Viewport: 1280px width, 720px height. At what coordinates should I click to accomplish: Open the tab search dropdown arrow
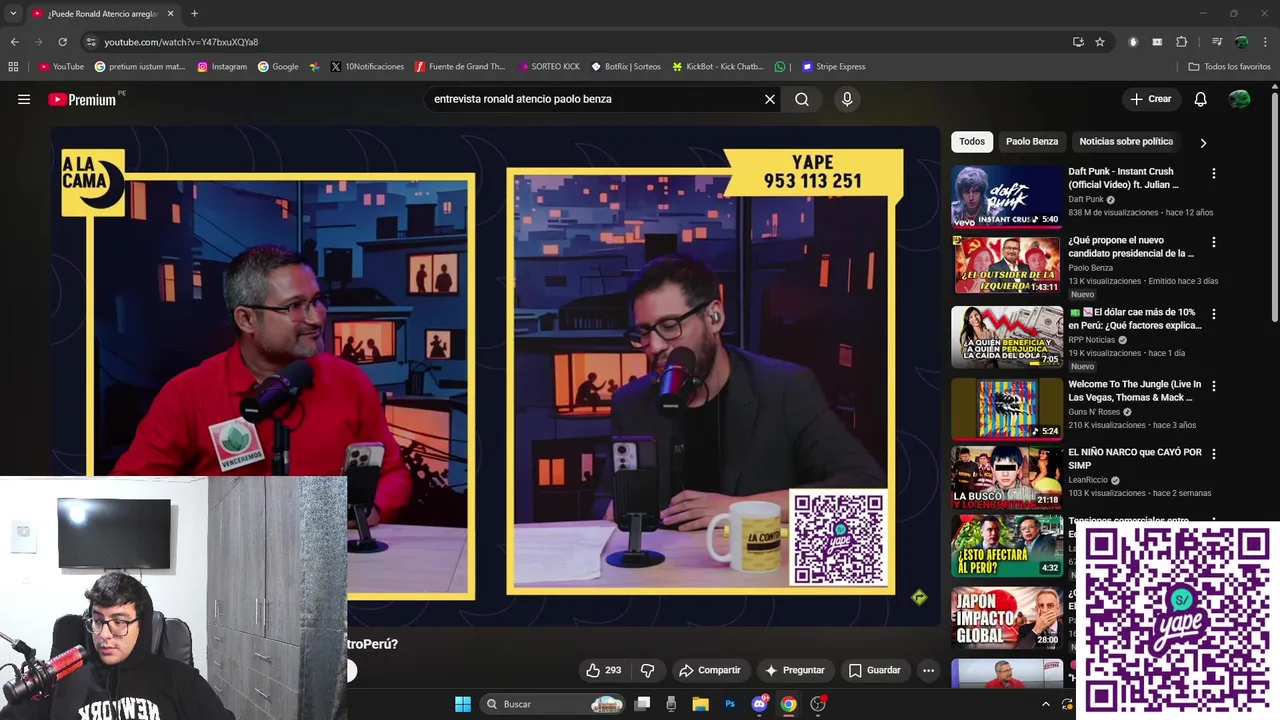pyautogui.click(x=13, y=13)
